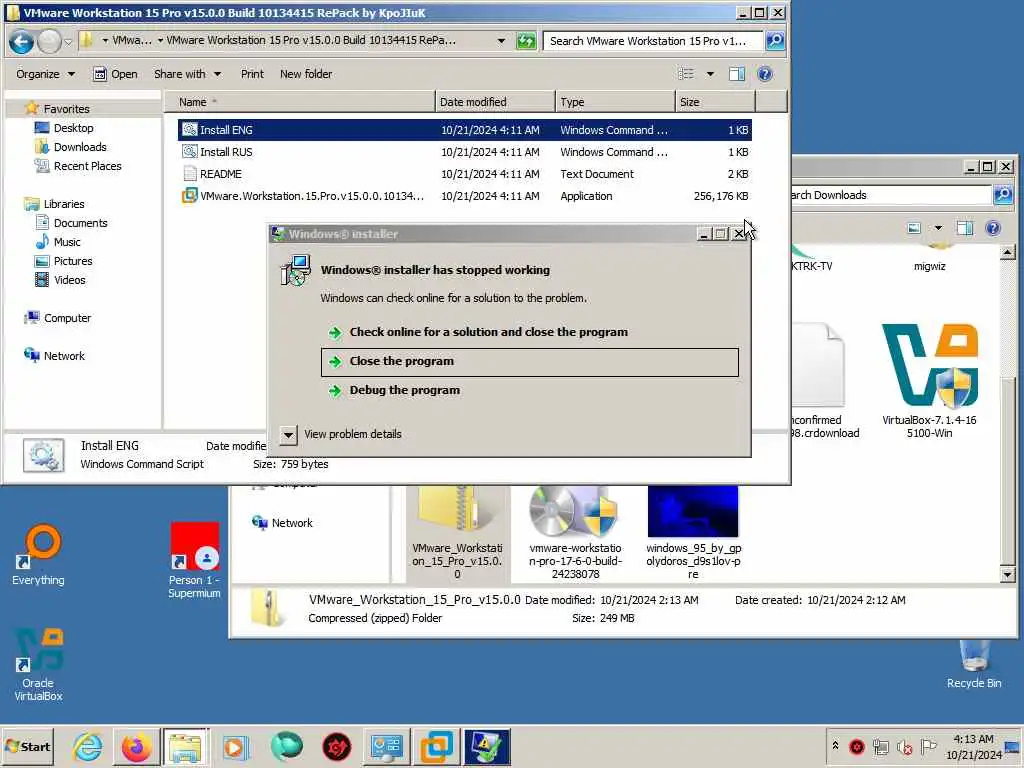
Task: Select the Unconfirmed crdownload file in Downloads
Action: 824,381
